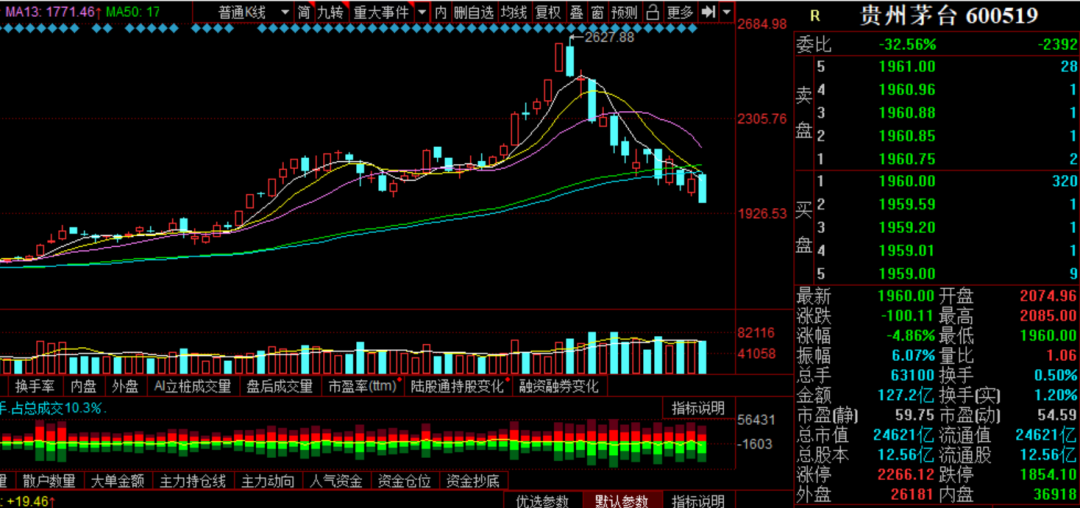Open the dropdown arrow after the jump-to-latest icon
This screenshot has width=1080, height=508.
click(x=725, y=12)
